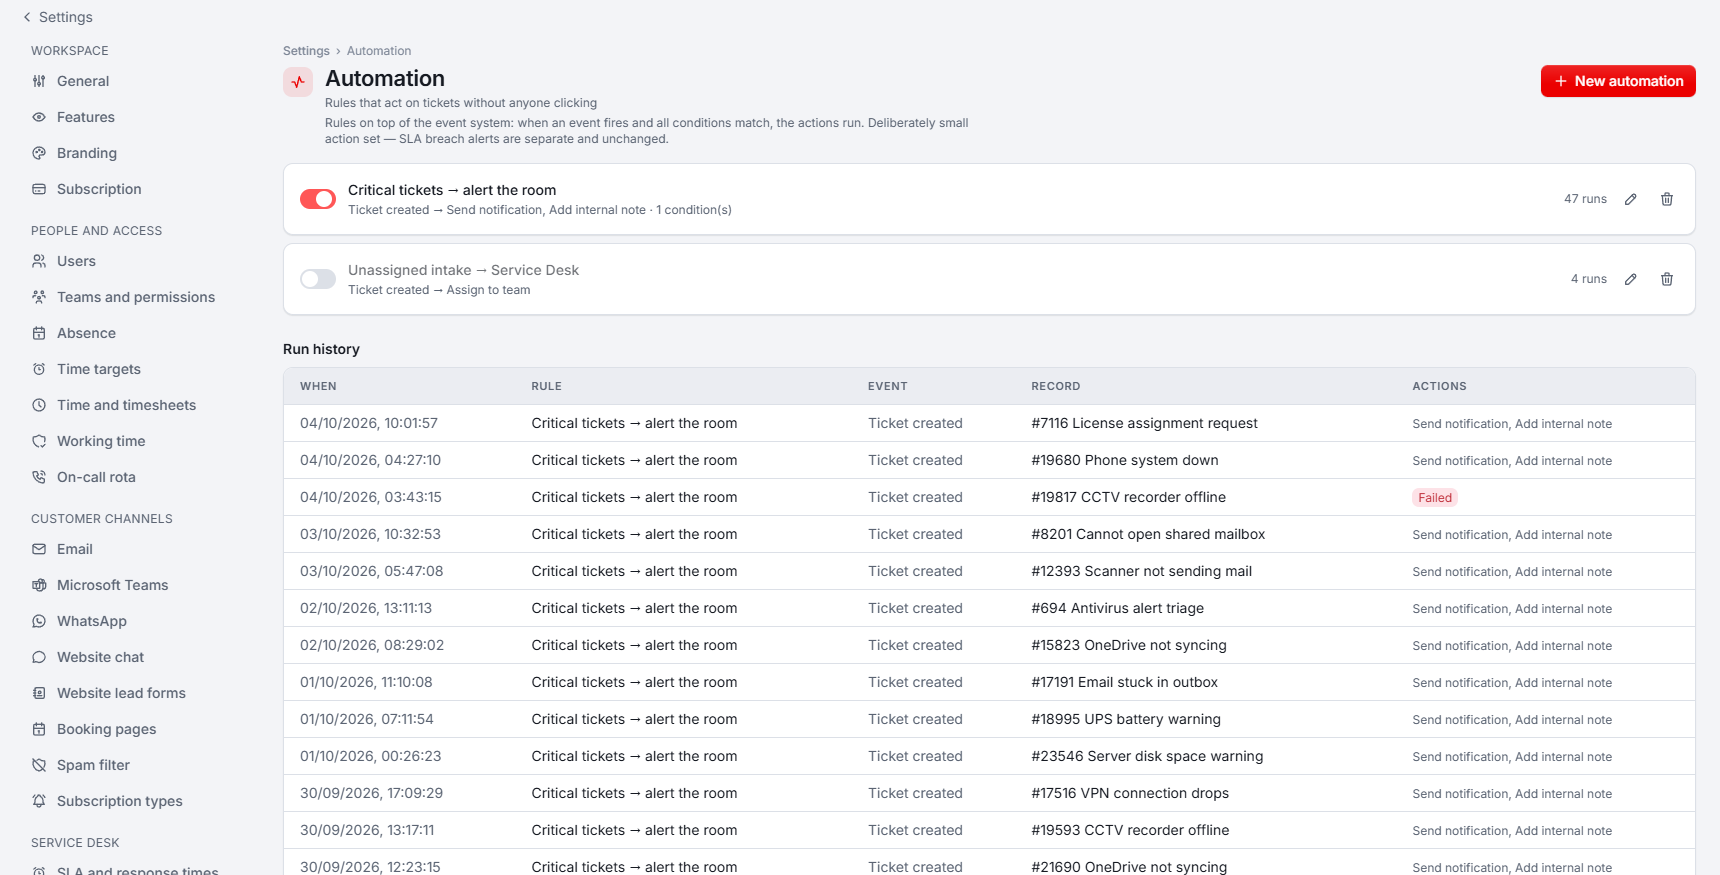Open the Email channel settings

click(75, 549)
